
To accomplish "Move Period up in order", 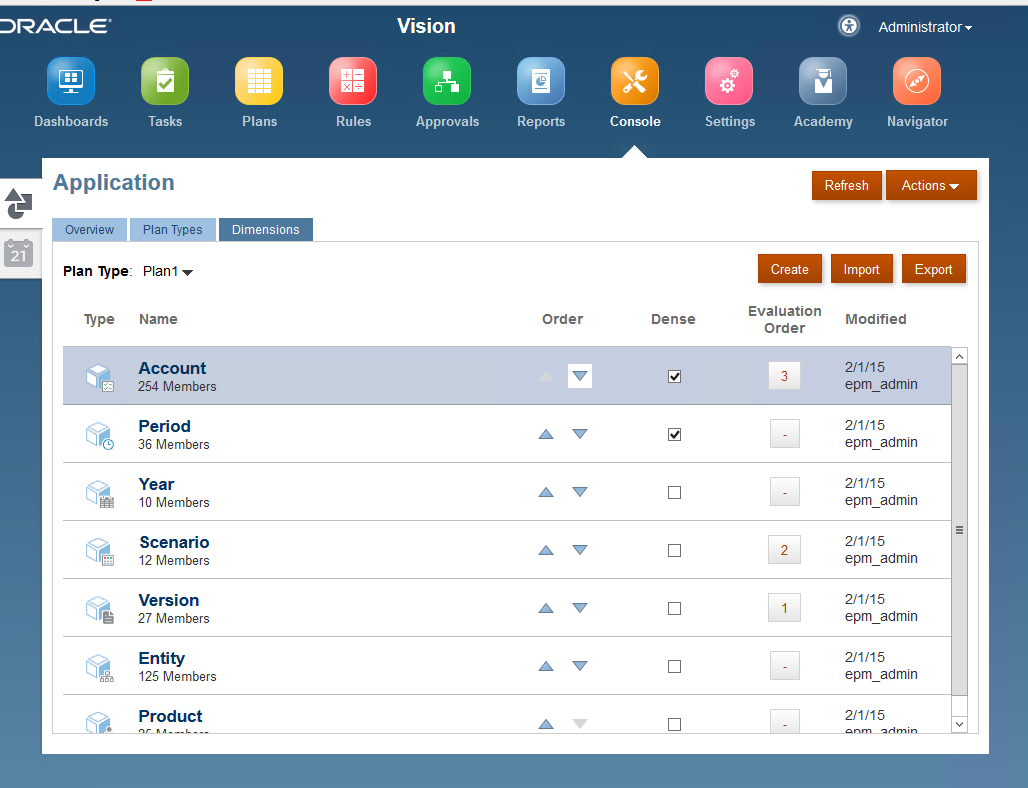I will [546, 434].
